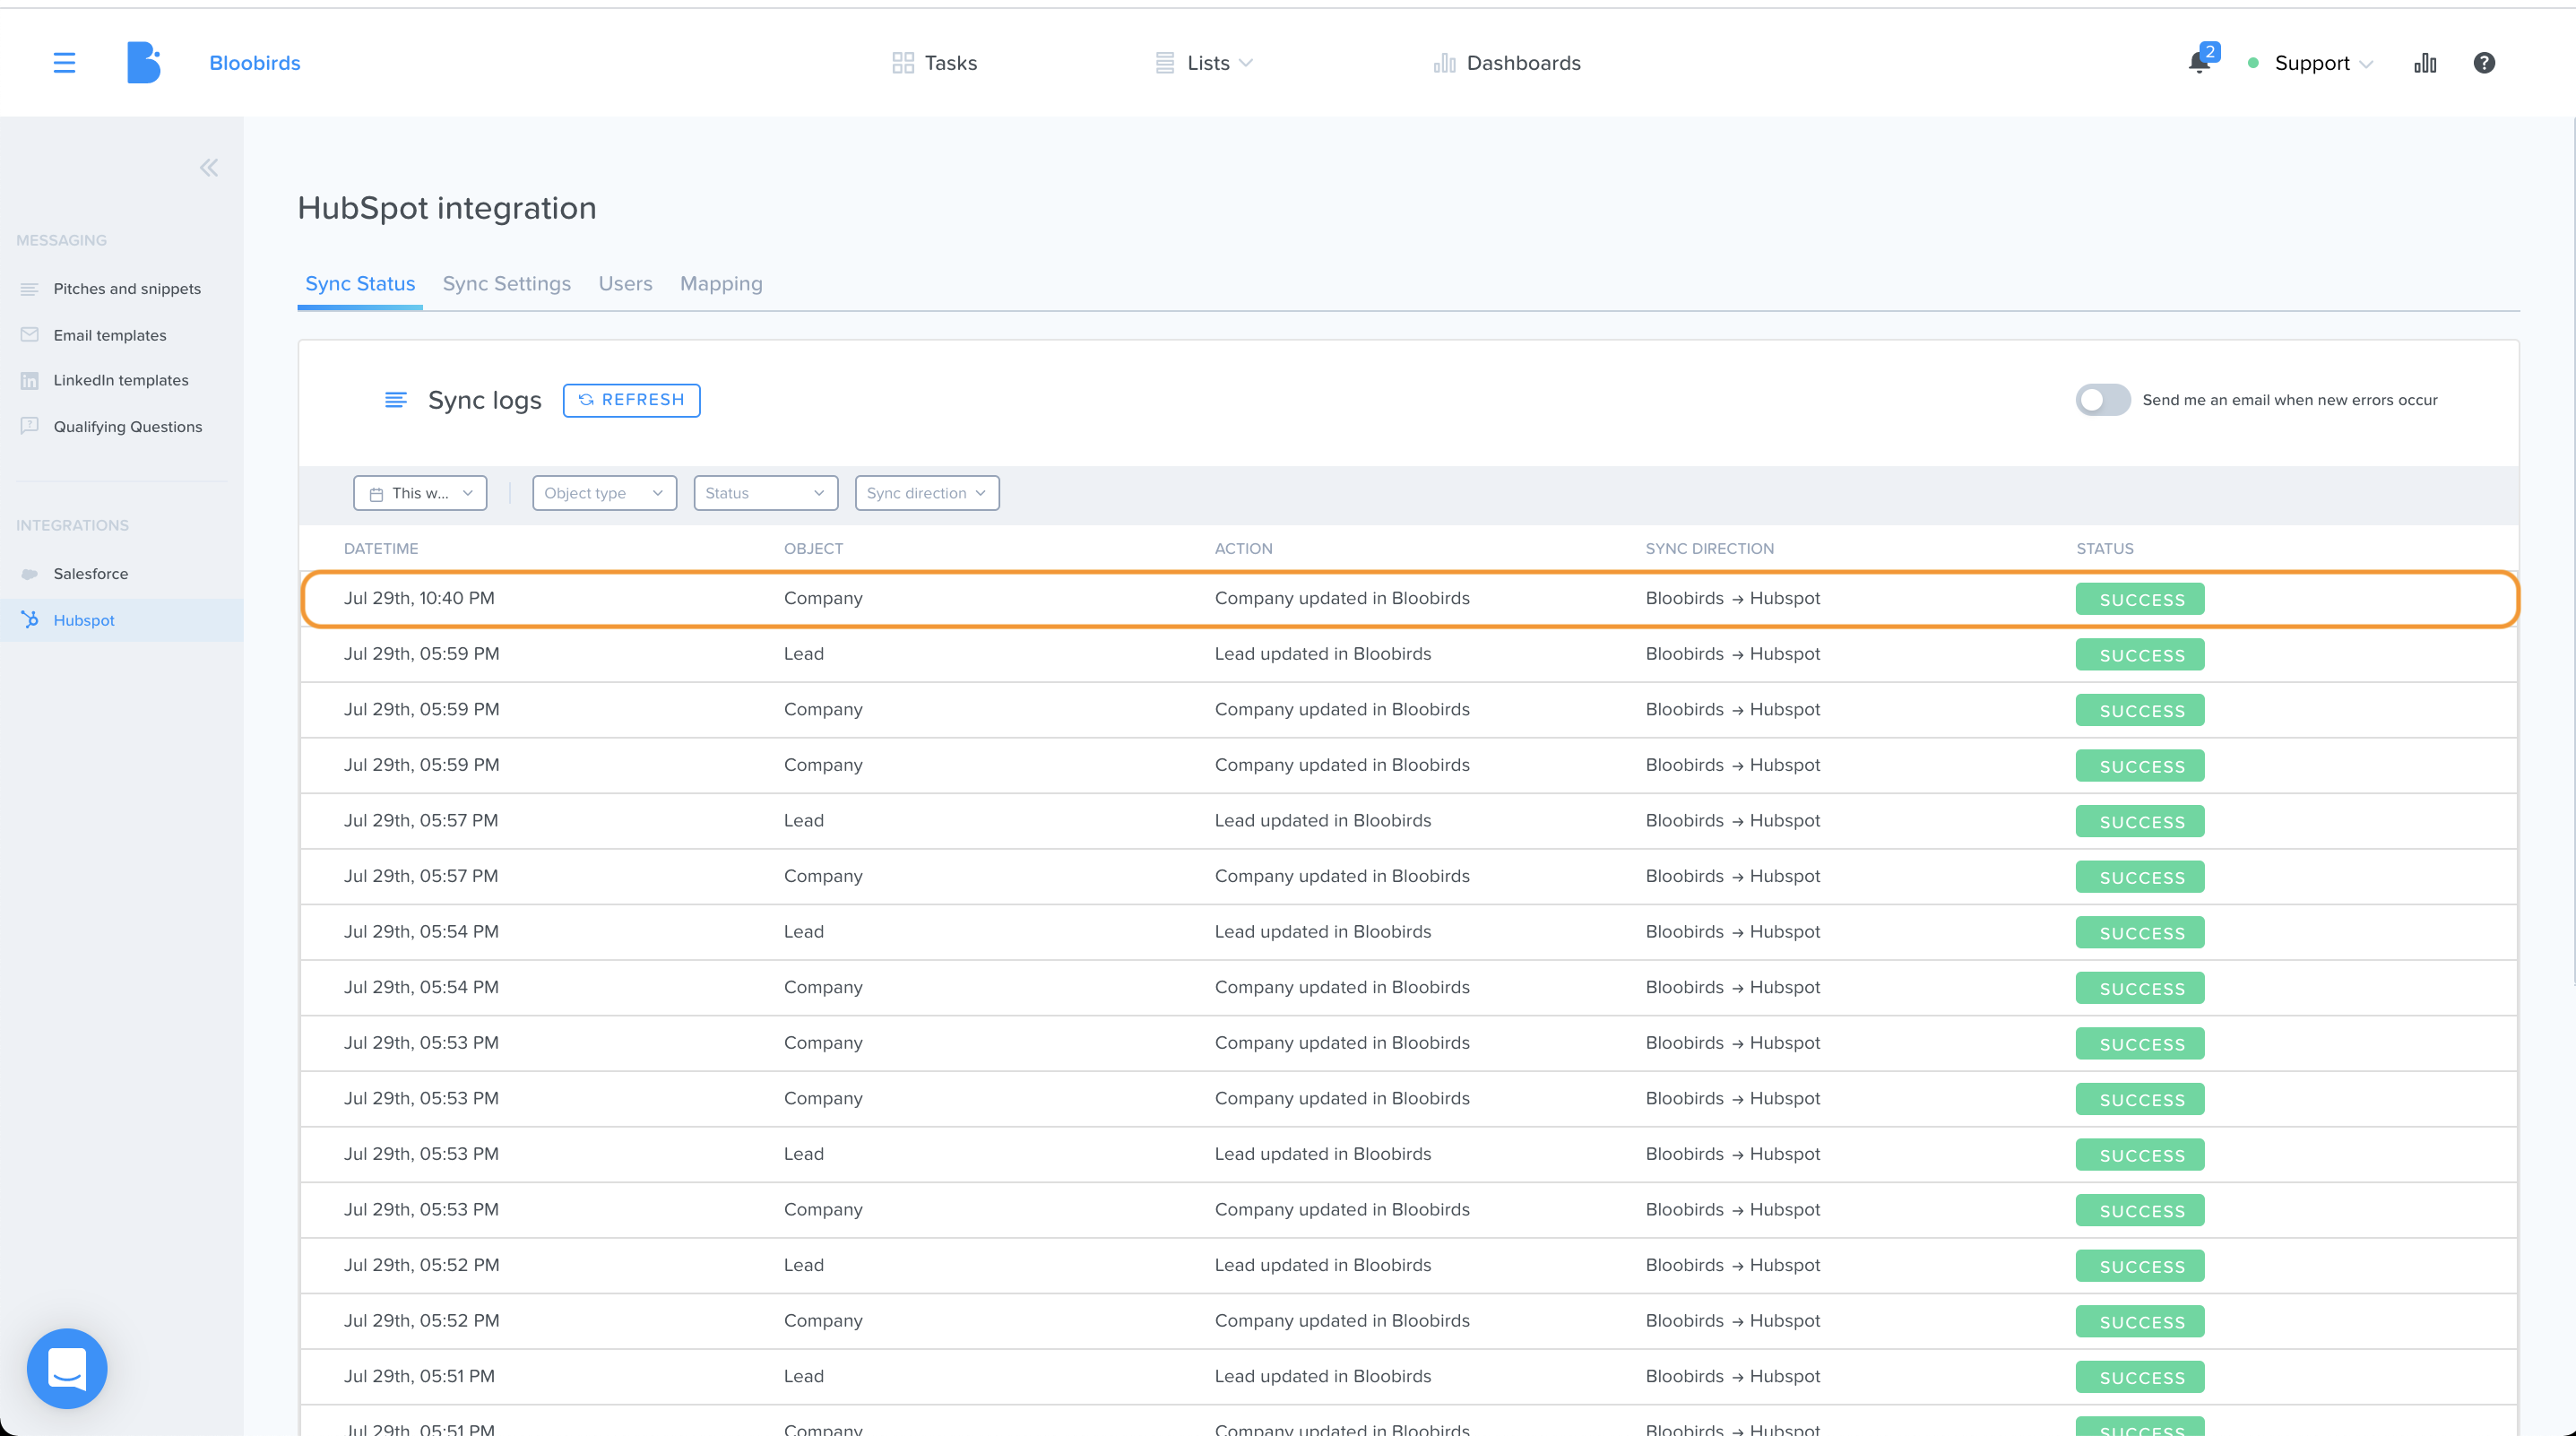Click the 05:54 PM Lead log row
The height and width of the screenshot is (1436, 2576).
tap(1409, 932)
